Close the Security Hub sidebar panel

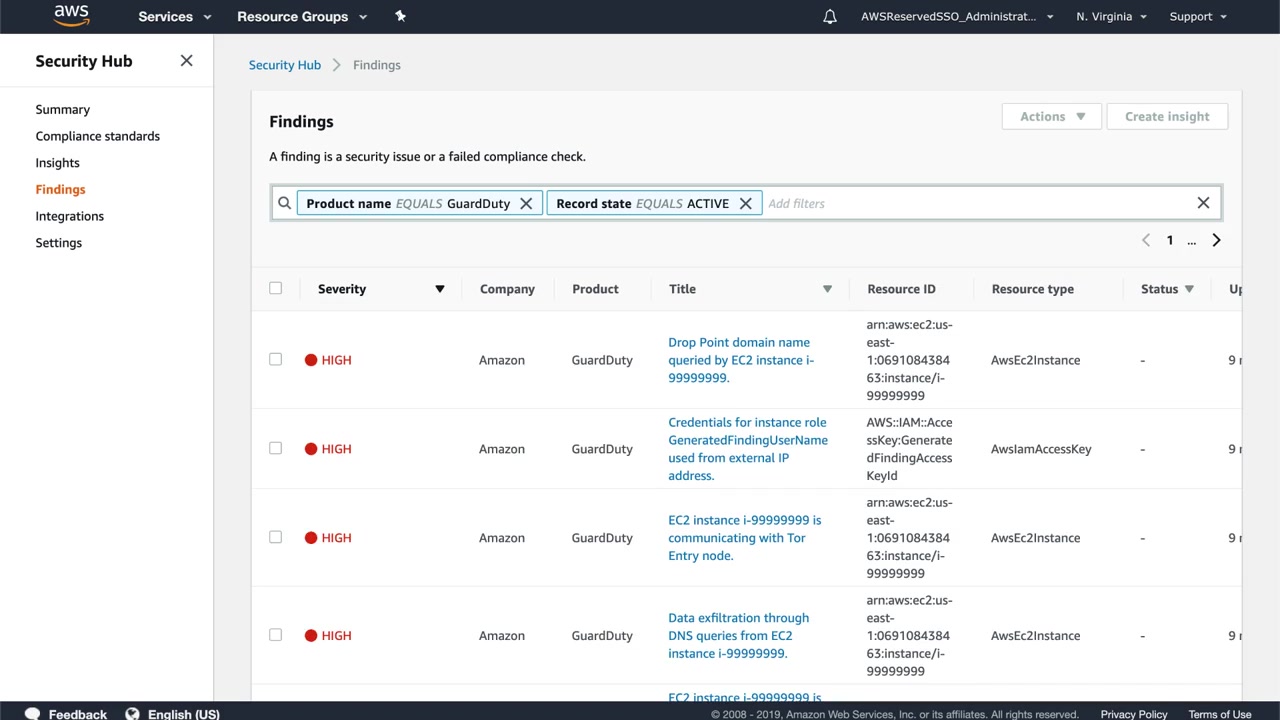186,61
